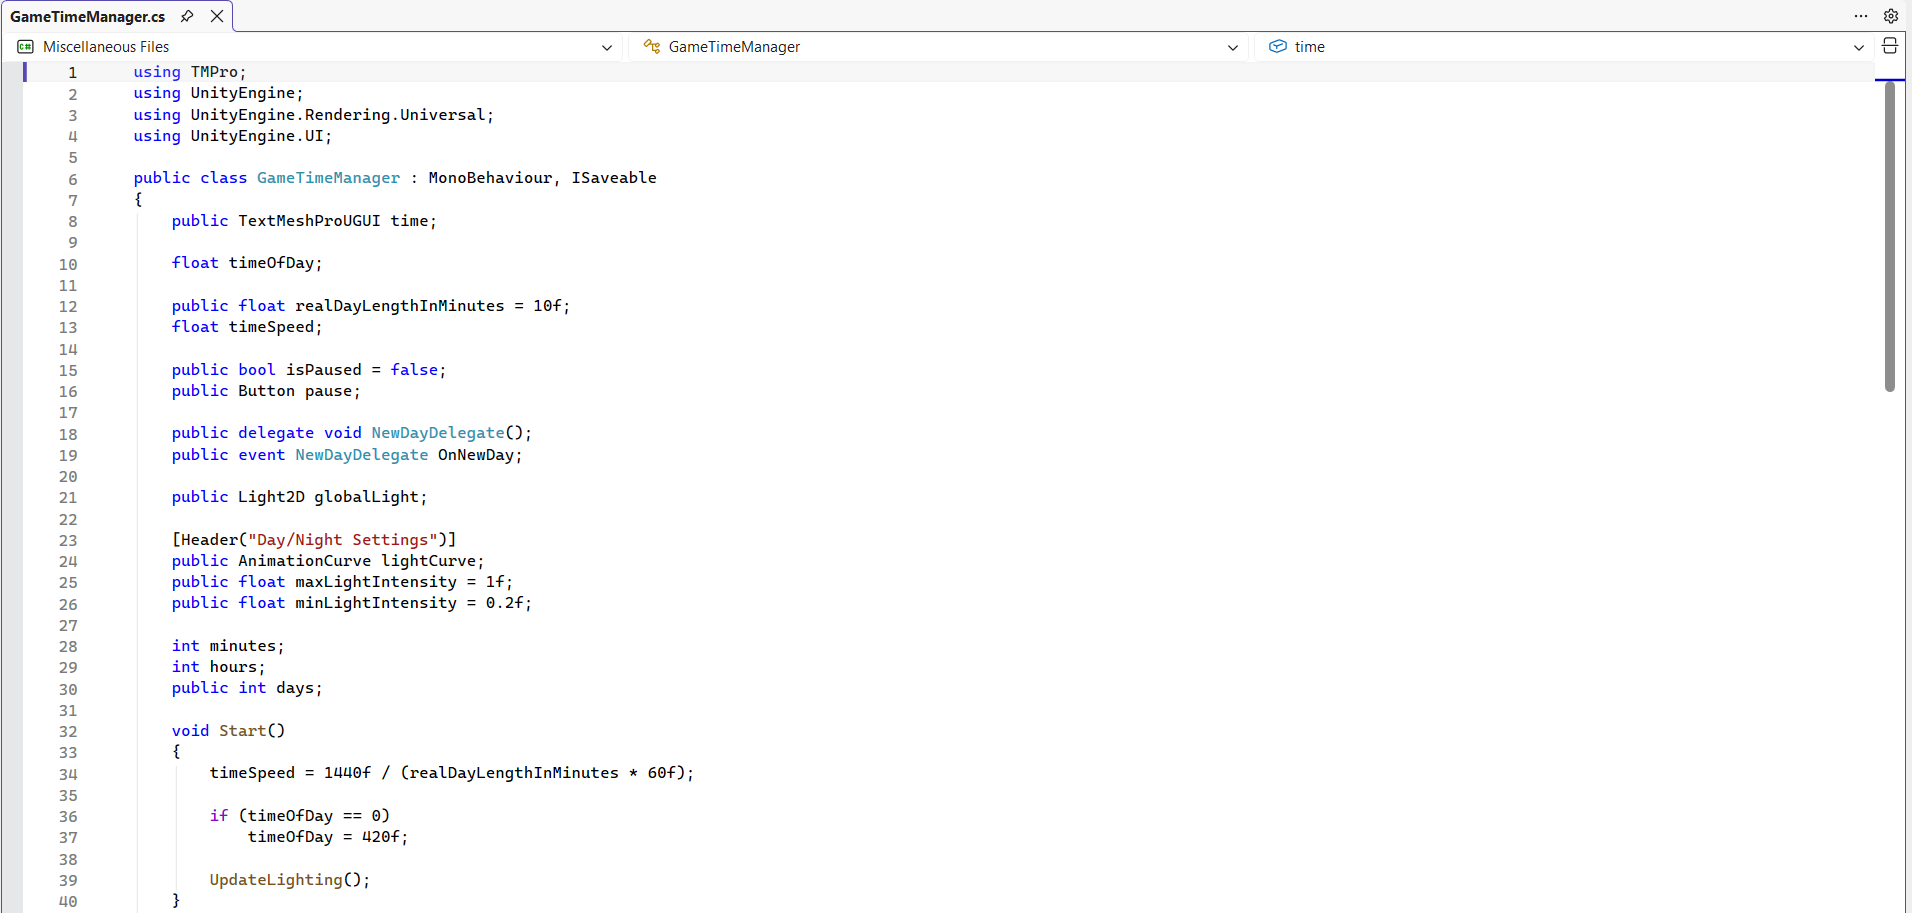
Task: Click line number 23 in the gutter
Action: click(68, 540)
